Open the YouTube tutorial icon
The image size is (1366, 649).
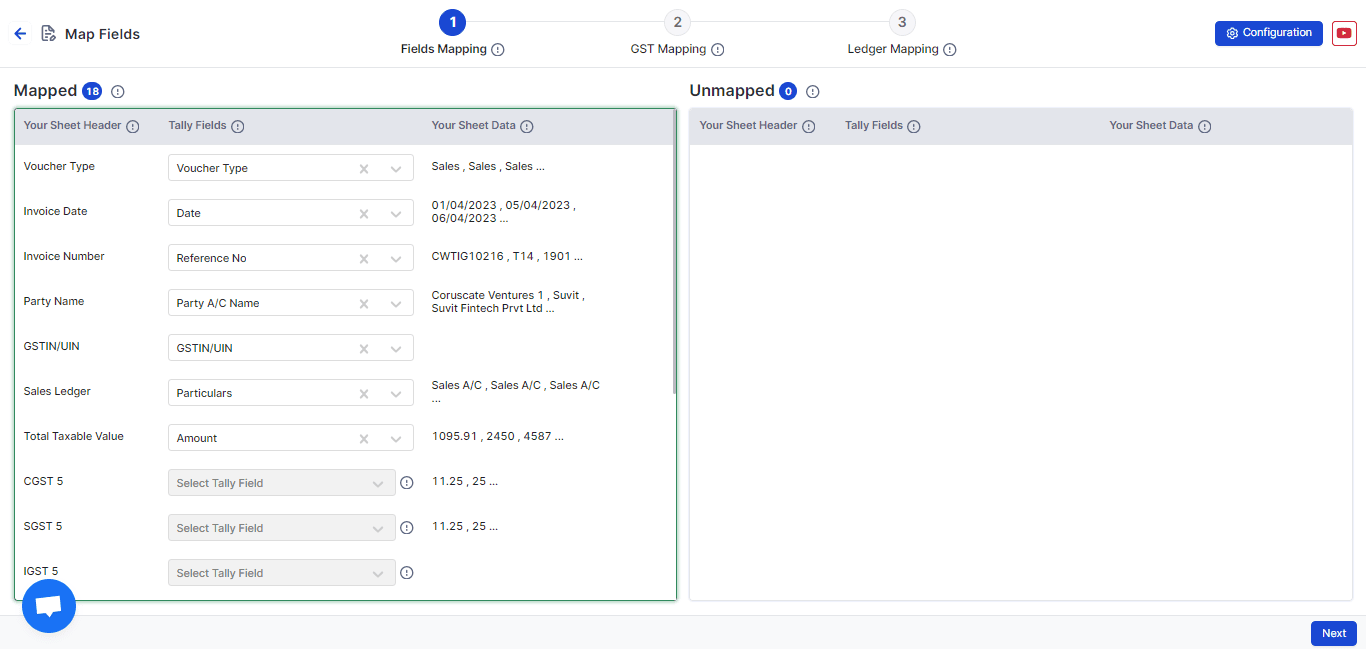(x=1344, y=33)
